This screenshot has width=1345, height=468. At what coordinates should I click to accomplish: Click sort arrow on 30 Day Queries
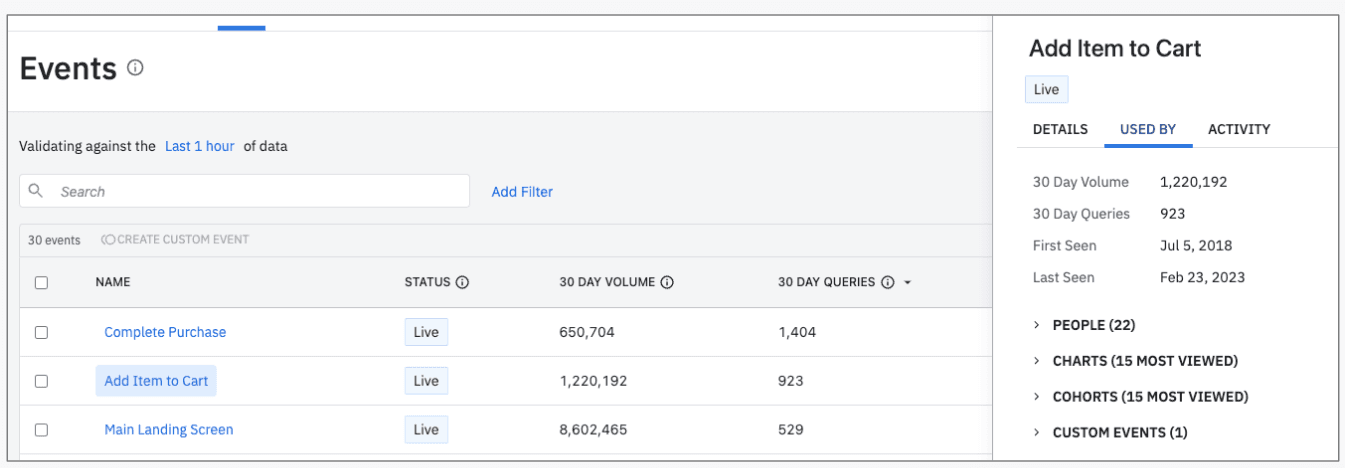tap(908, 283)
